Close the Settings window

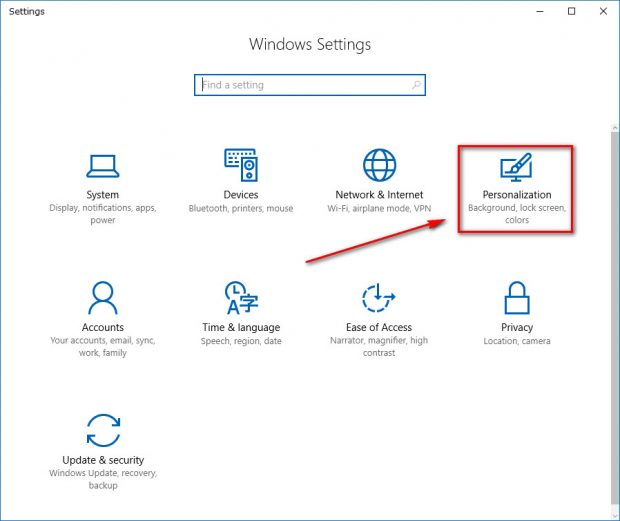click(x=603, y=11)
